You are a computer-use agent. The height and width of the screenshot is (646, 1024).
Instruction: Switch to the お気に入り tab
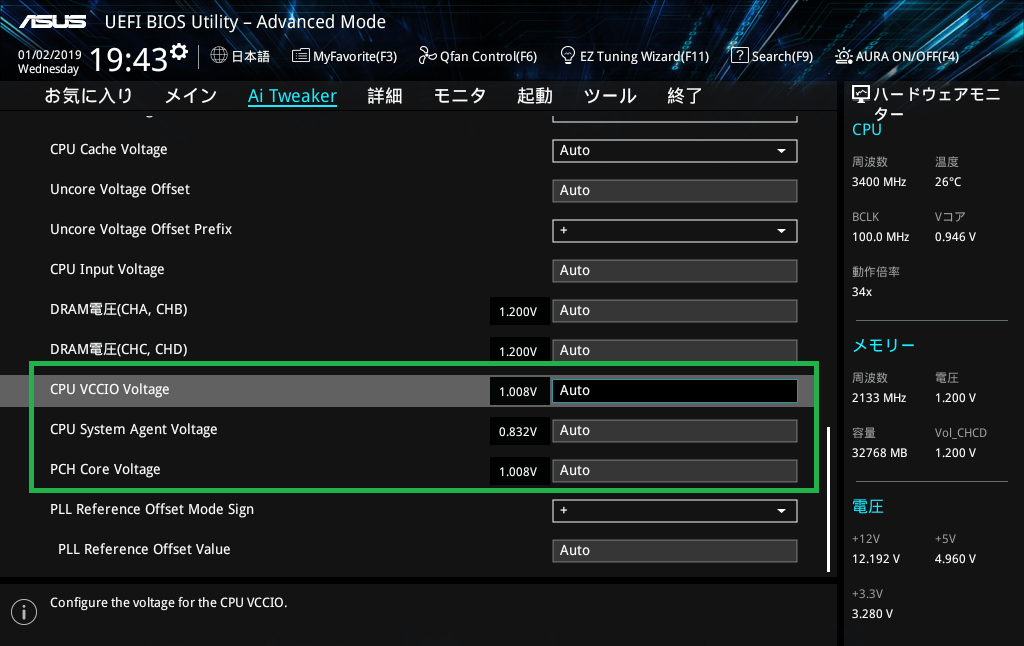tap(89, 96)
